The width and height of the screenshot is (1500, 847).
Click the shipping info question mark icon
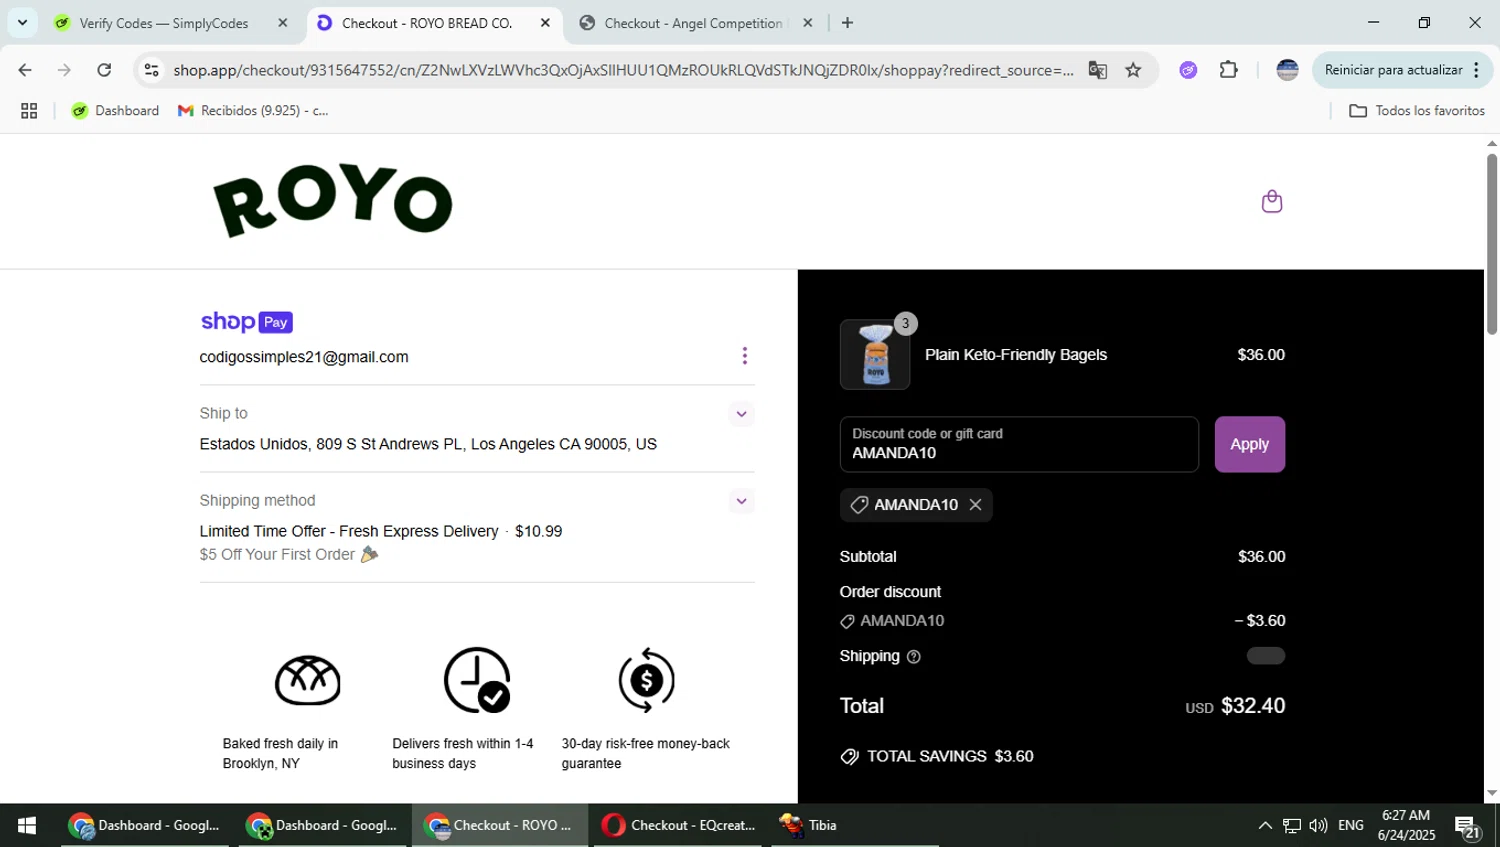913,657
